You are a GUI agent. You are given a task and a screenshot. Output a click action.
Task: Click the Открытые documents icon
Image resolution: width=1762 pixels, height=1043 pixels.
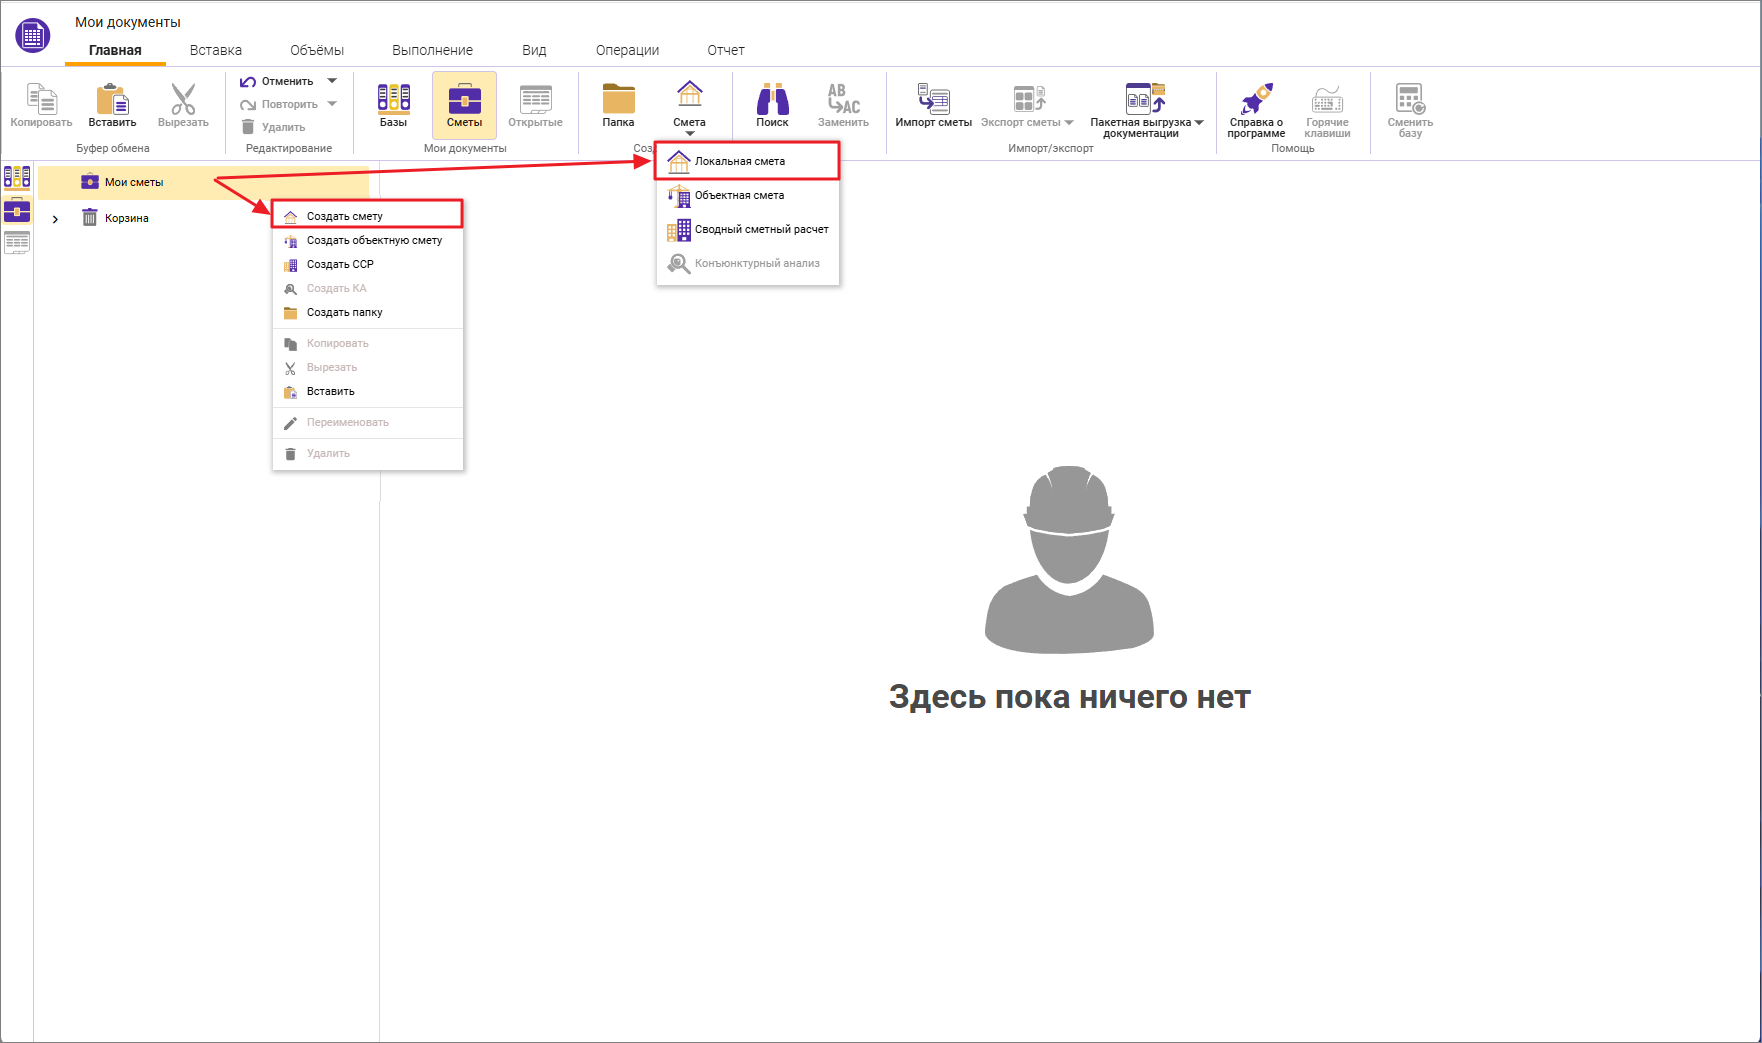coord(535,105)
